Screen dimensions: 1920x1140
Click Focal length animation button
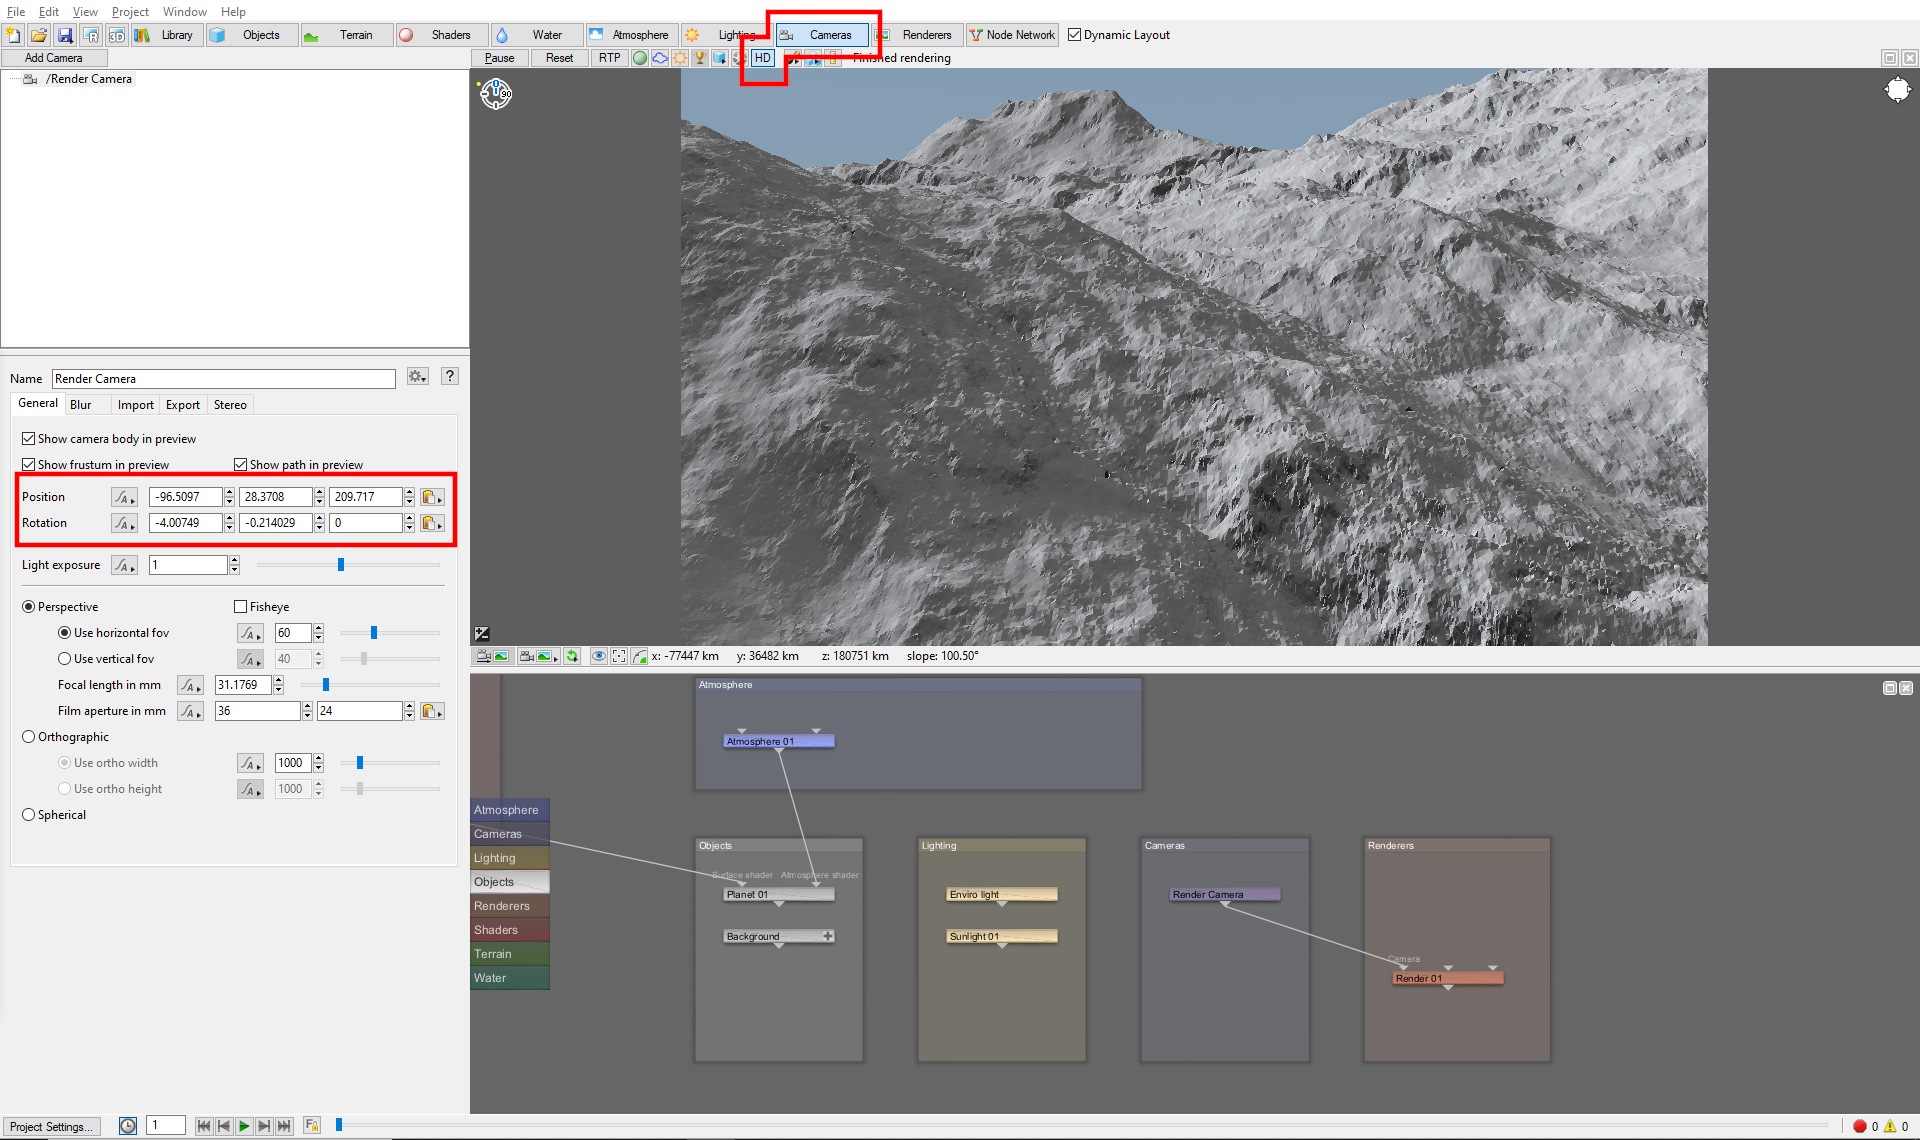(x=191, y=685)
